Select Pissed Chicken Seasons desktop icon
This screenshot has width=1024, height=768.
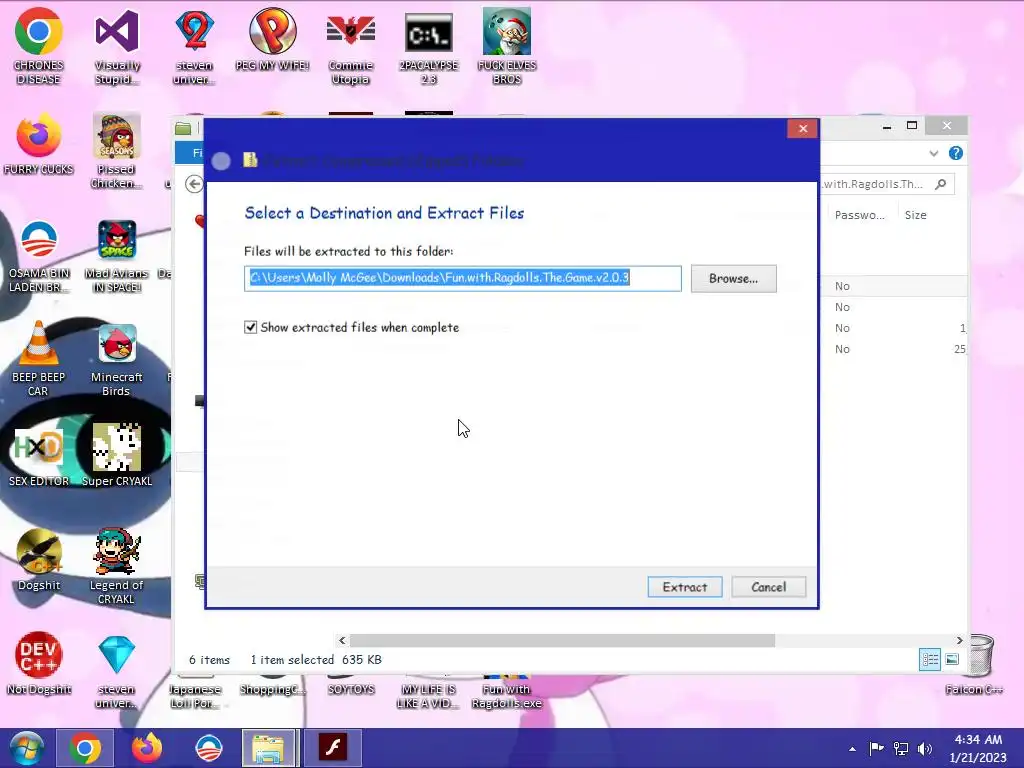(x=117, y=150)
